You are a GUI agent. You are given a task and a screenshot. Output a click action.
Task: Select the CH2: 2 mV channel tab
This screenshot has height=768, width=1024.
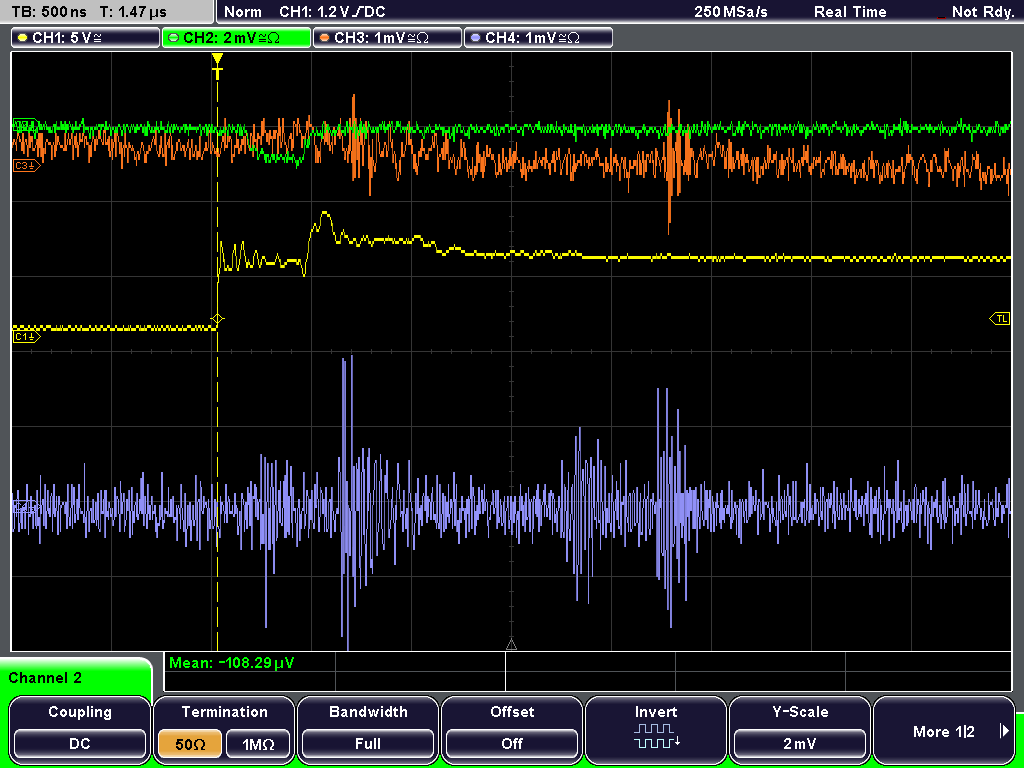(x=236, y=37)
